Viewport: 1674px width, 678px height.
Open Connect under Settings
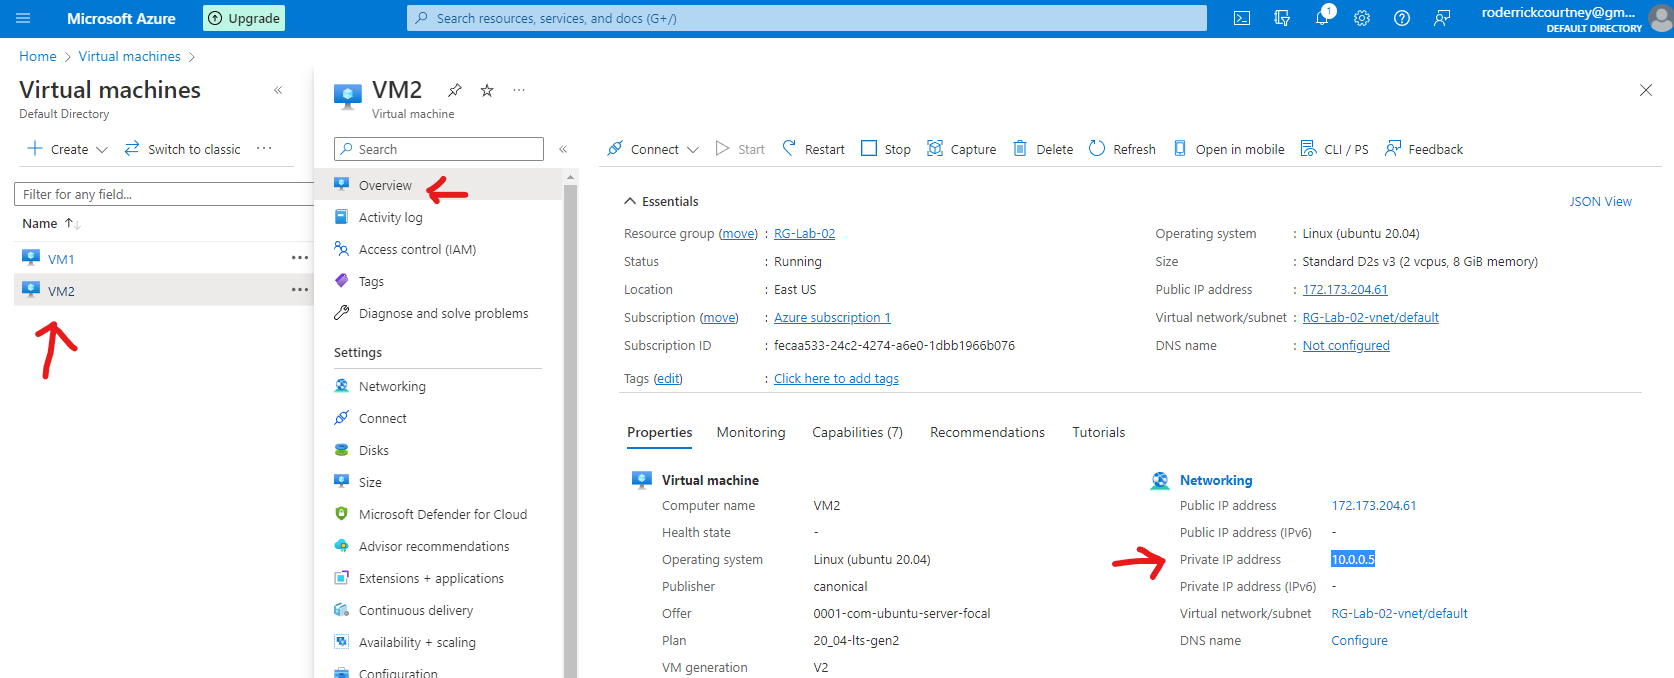click(382, 418)
